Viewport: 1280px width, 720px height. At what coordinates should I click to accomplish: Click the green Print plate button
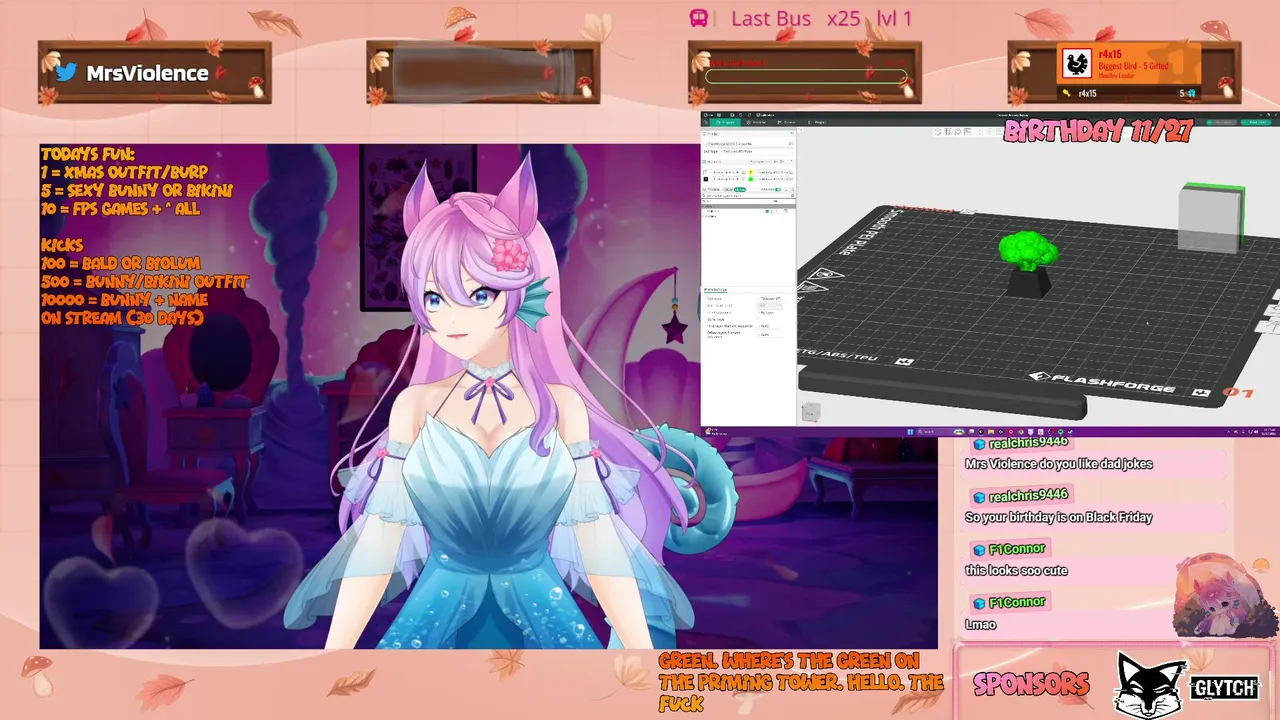pyautogui.click(x=1256, y=122)
